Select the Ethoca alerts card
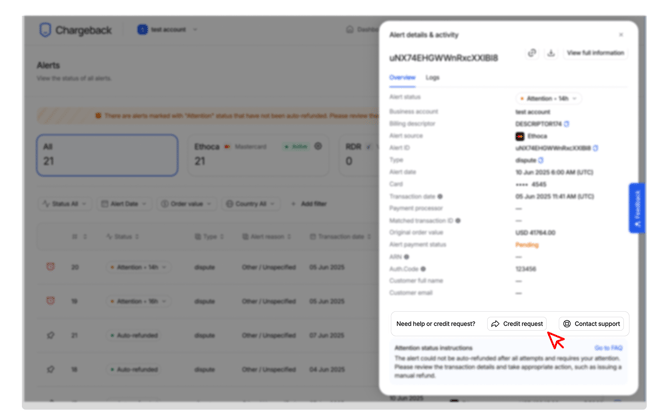The width and height of the screenshot is (670, 418). 258,155
